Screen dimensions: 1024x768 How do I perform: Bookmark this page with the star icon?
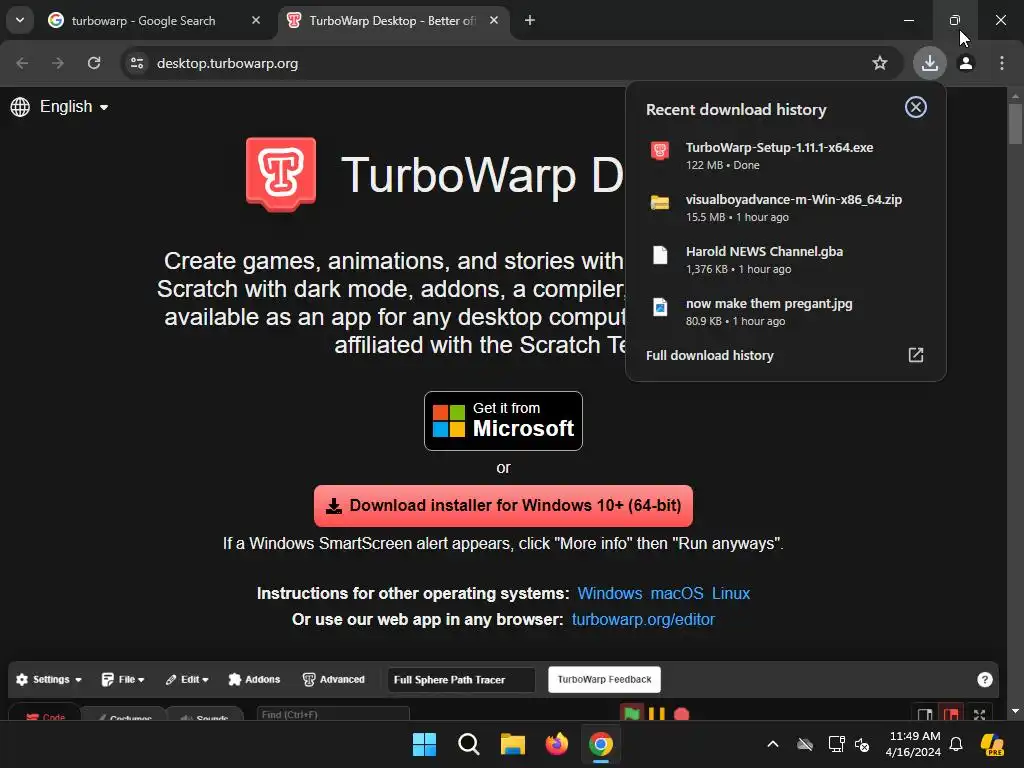[880, 63]
